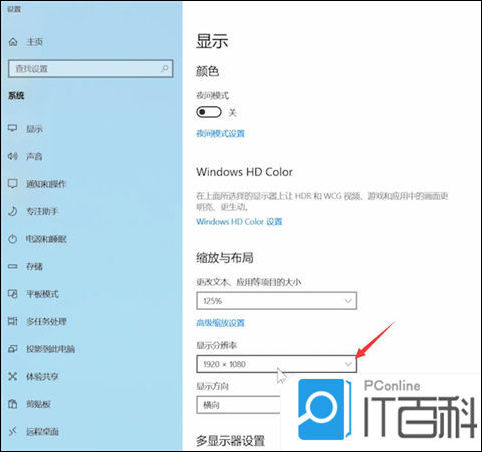Click the Home (主页) icon
This screenshot has width=482, height=452.
tap(13, 42)
